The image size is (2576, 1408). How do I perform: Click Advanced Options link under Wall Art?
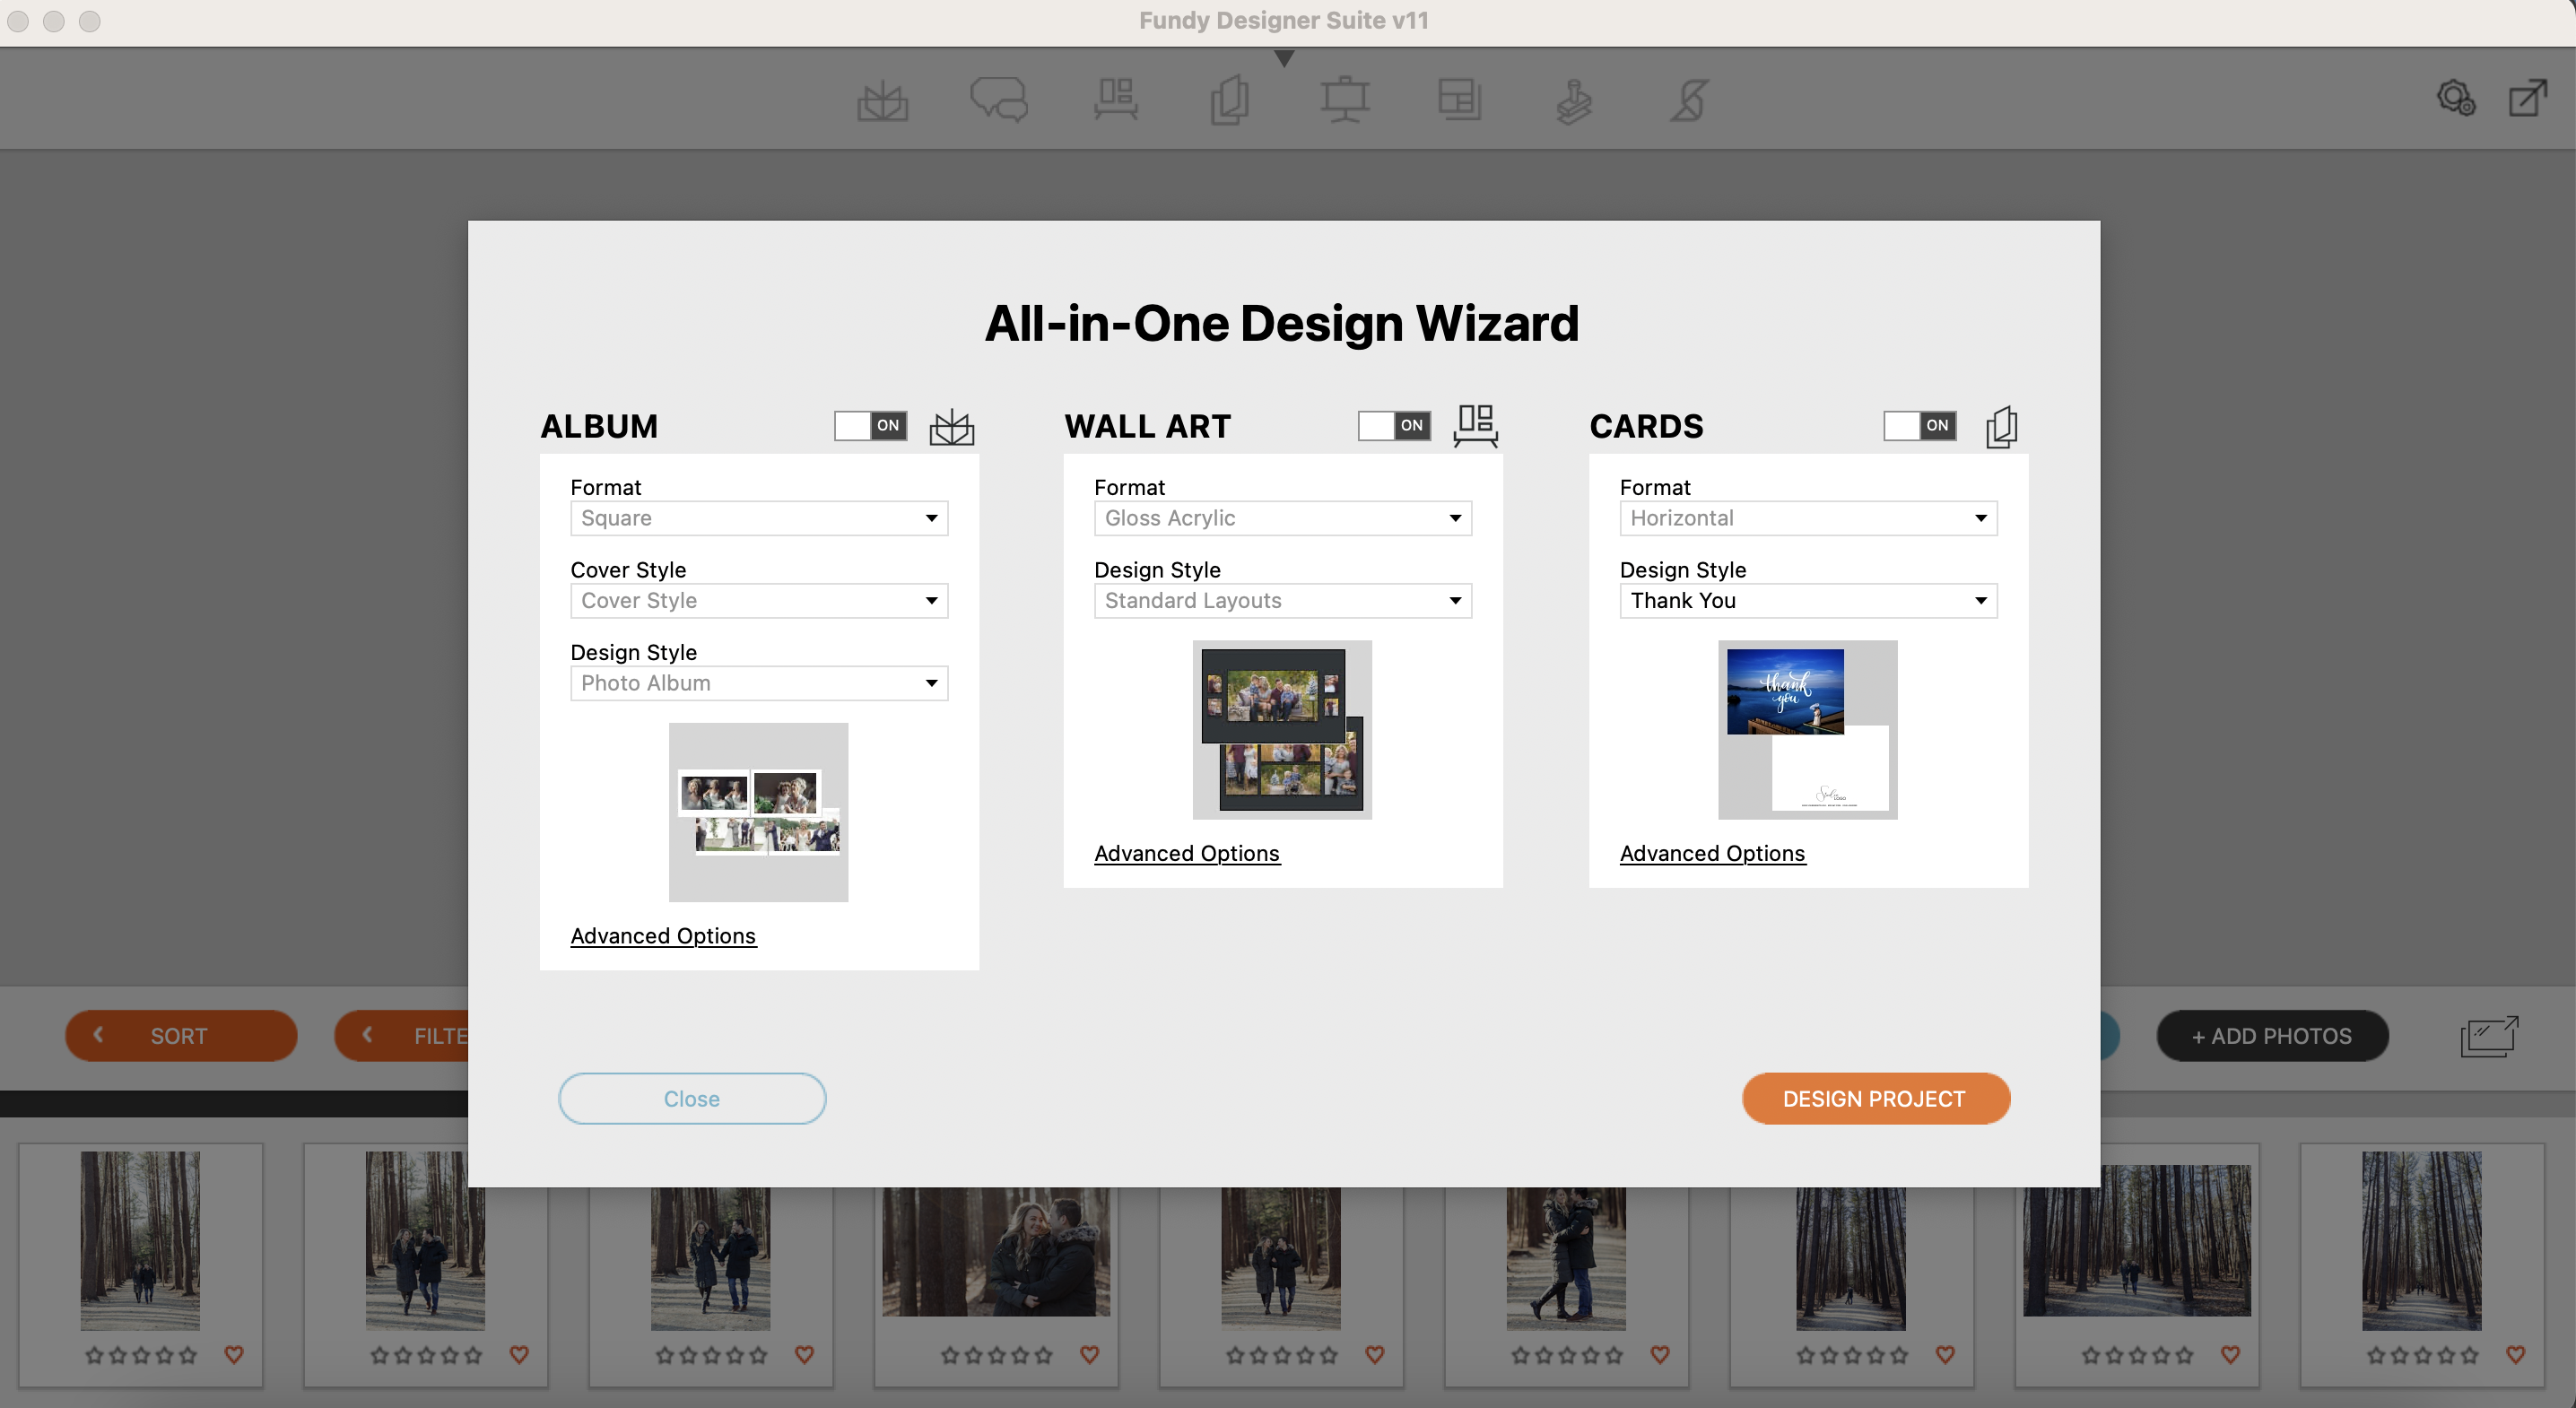pos(1187,853)
